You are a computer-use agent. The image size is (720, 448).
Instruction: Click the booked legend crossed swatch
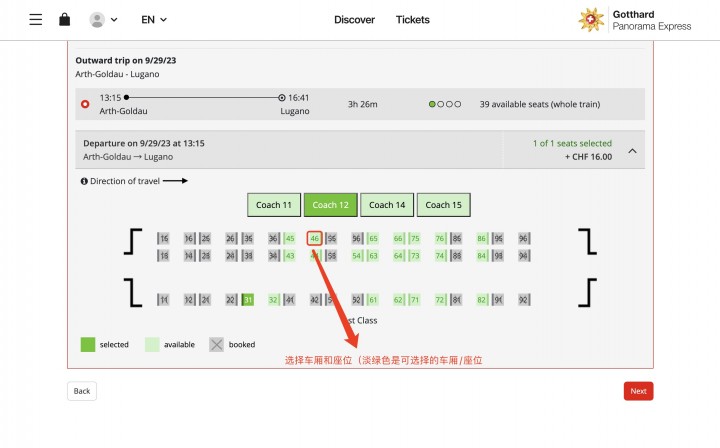click(x=216, y=345)
